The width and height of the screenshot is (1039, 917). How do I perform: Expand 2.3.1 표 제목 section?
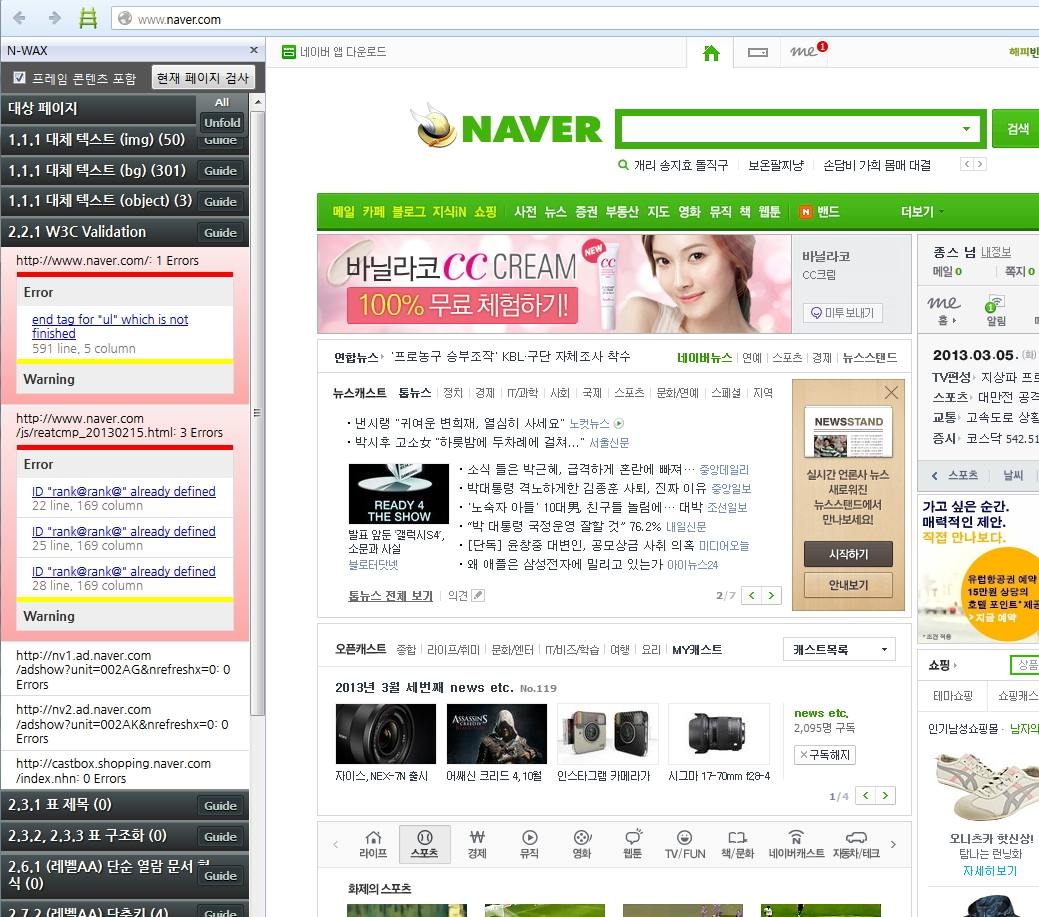coord(60,805)
